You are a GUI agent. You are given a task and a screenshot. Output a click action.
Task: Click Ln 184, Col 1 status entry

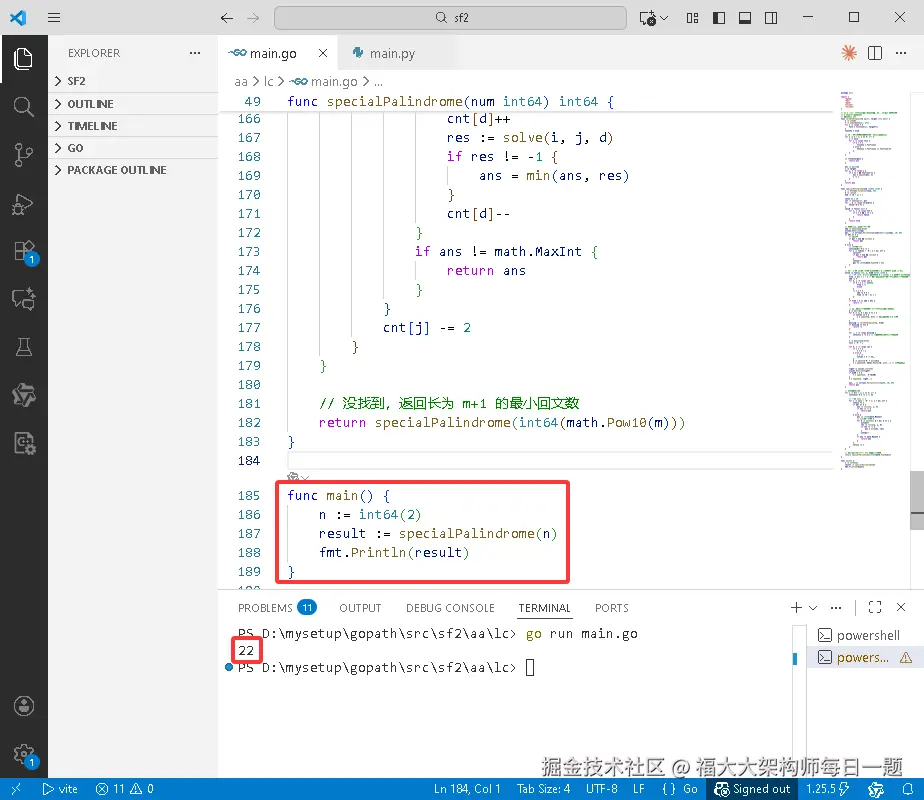(467, 789)
